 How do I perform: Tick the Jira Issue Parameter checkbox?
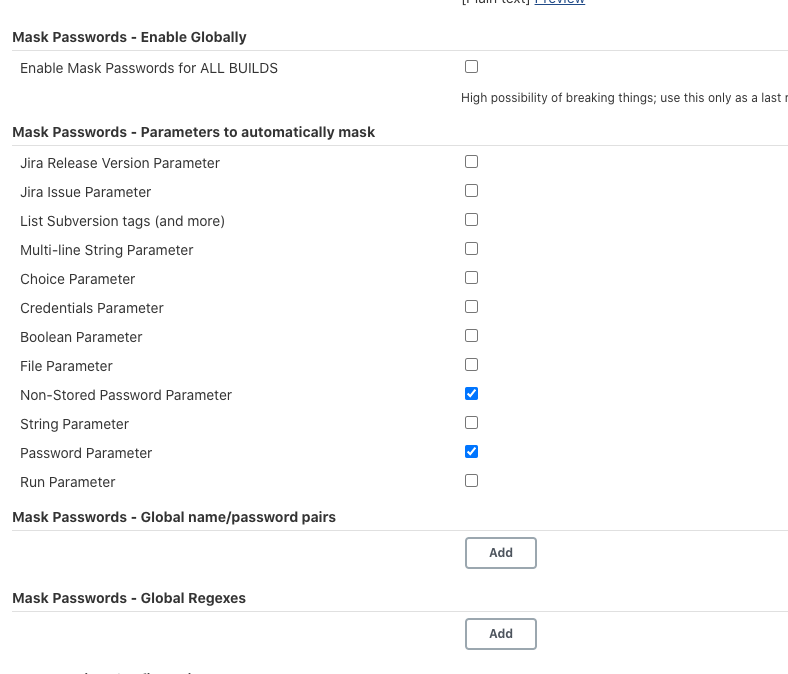(x=472, y=191)
